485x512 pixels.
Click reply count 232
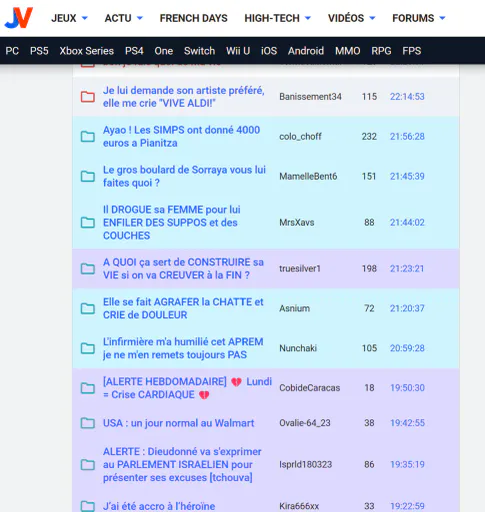369,136
